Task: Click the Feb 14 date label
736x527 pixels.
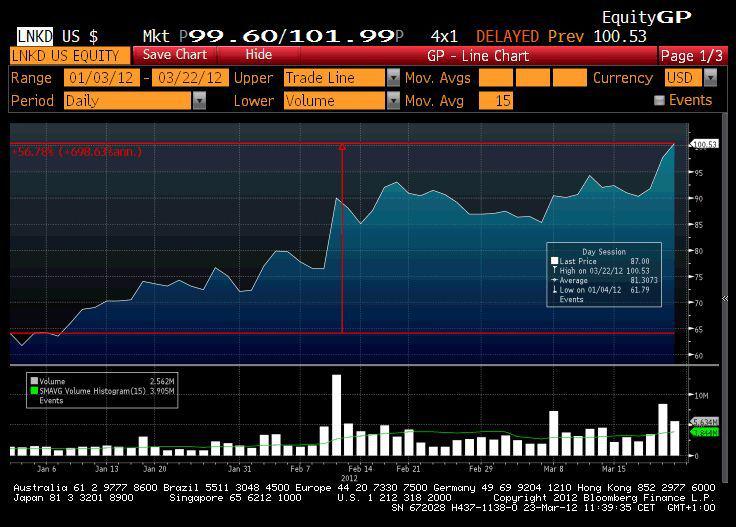Action: [x=360, y=468]
